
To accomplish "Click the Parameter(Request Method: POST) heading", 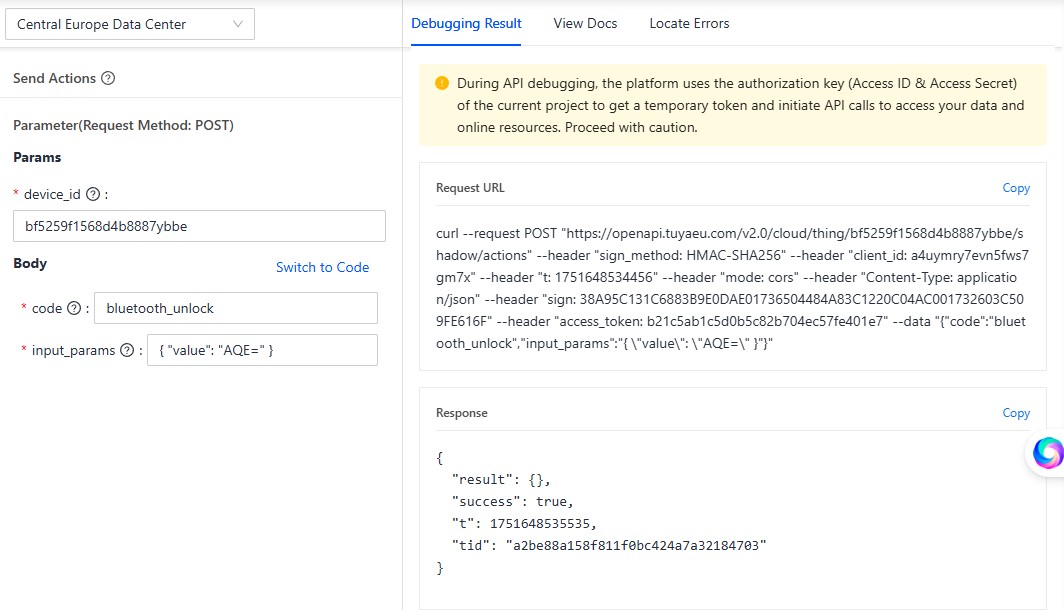I will click(124, 125).
